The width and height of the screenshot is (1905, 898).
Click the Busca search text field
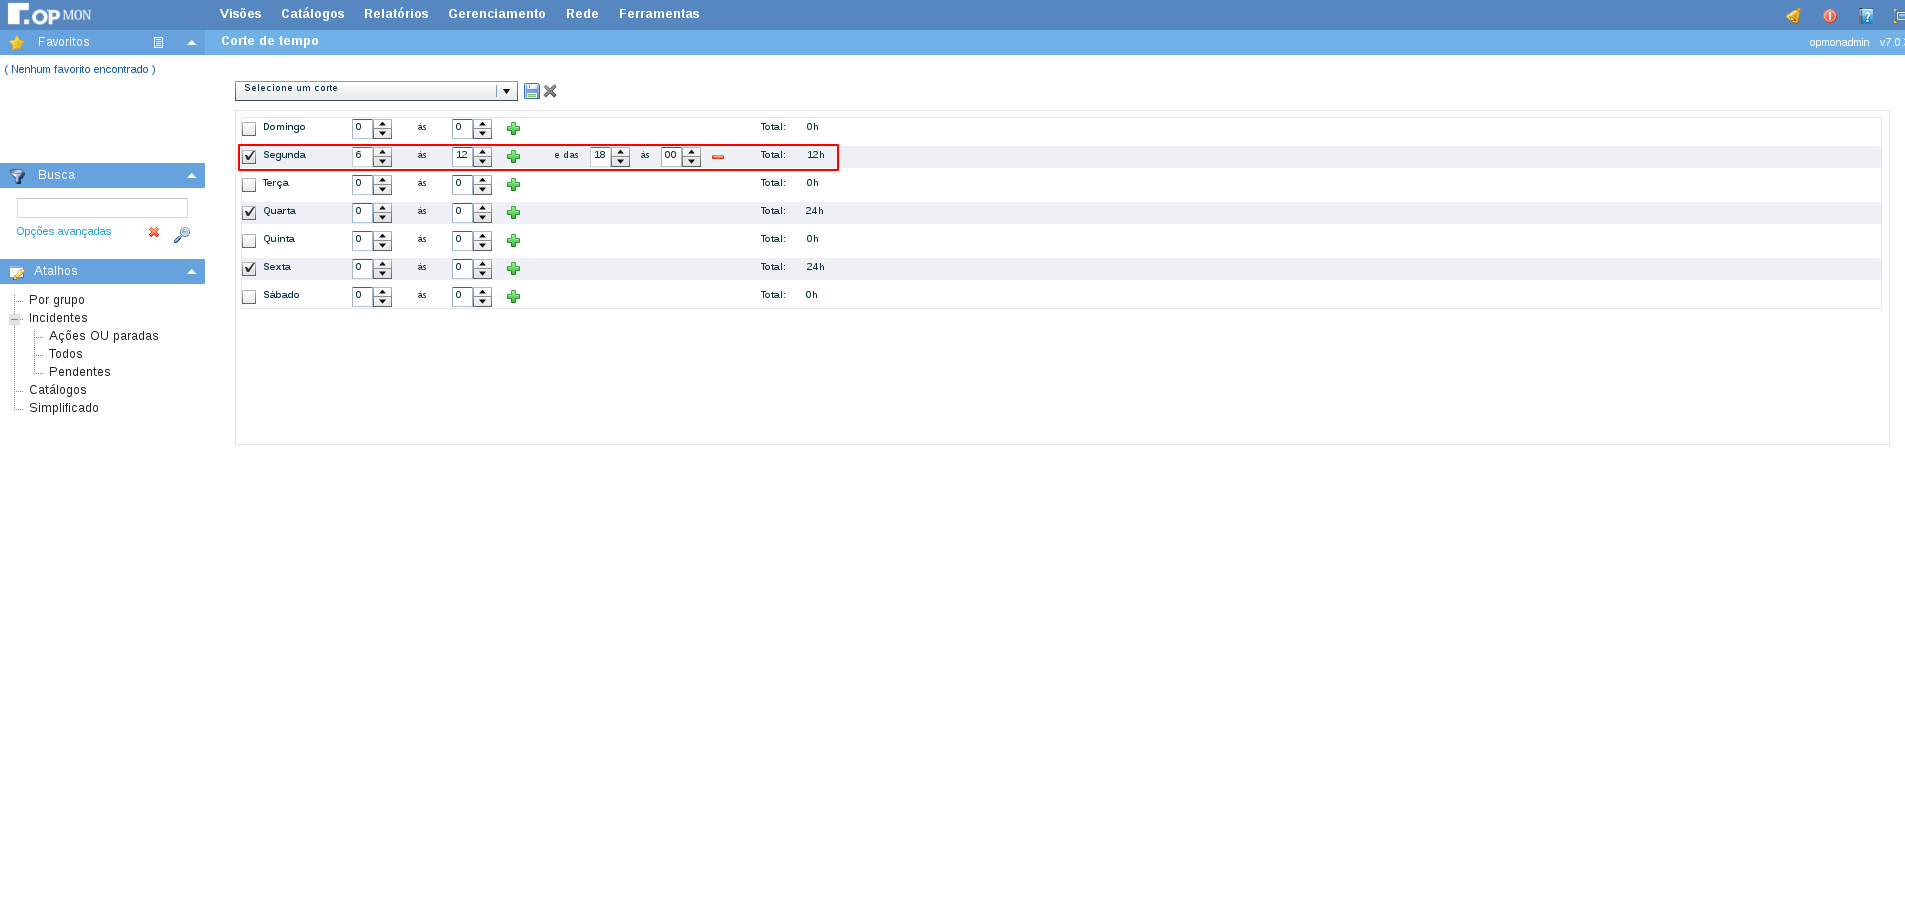click(x=102, y=208)
